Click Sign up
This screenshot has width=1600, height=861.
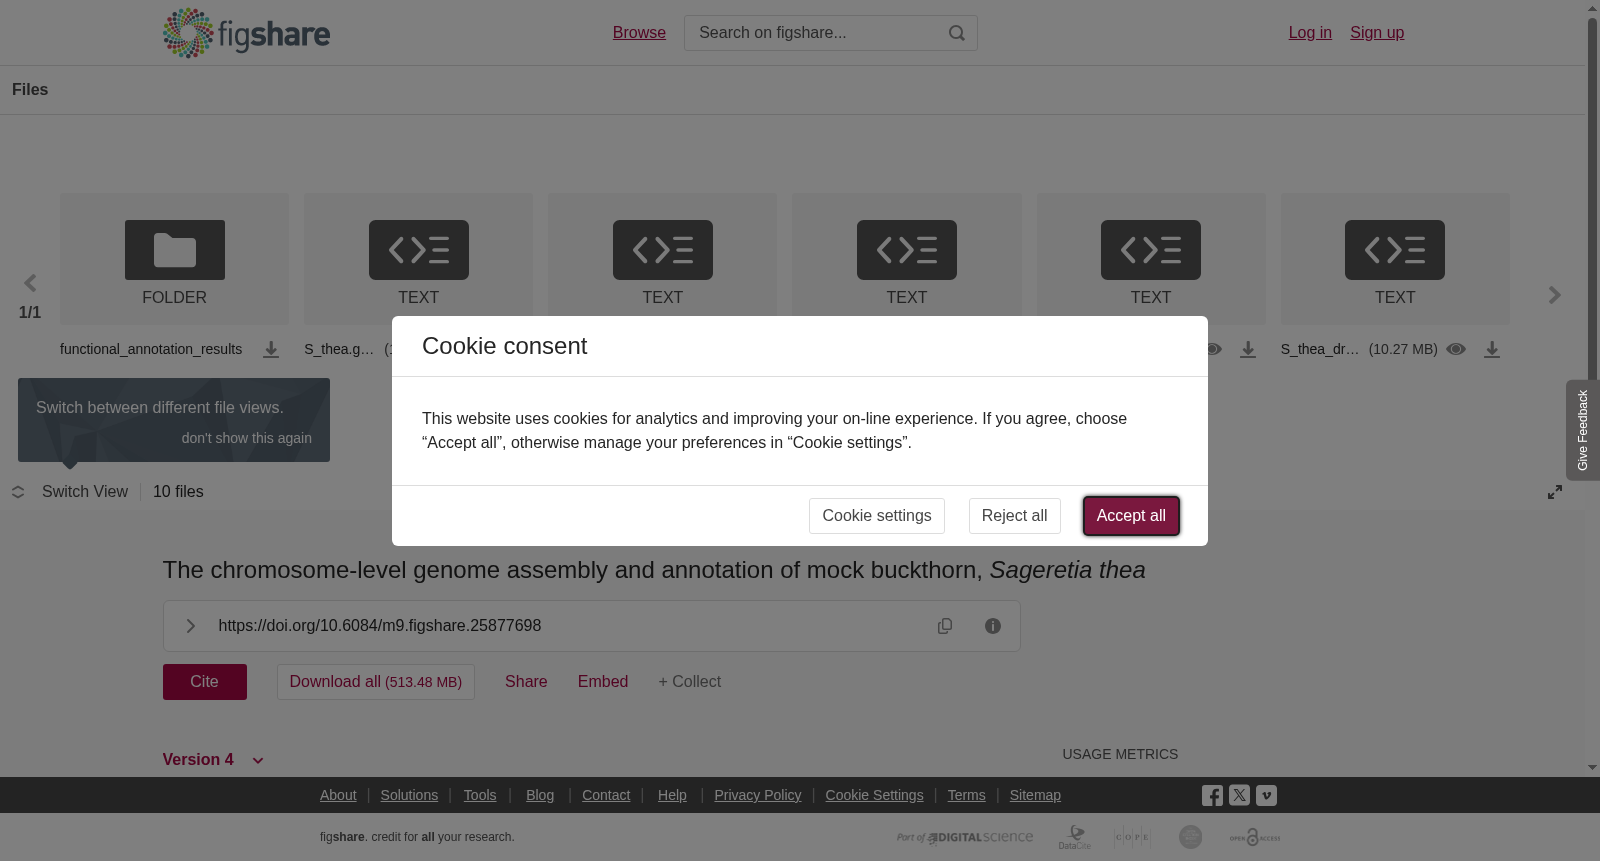click(x=1377, y=33)
